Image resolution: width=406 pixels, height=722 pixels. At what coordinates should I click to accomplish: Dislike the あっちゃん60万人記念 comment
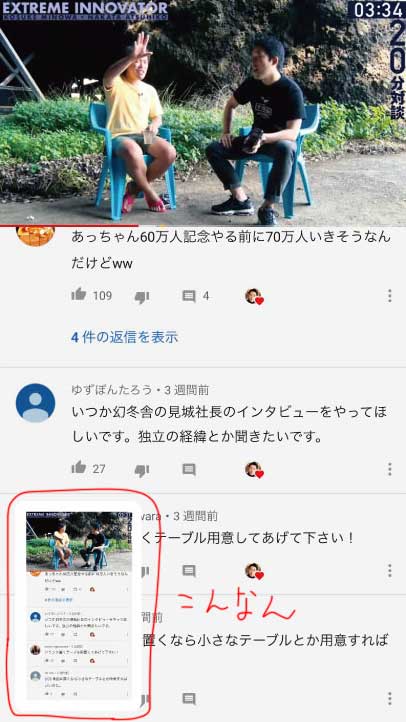pyautogui.click(x=142, y=297)
